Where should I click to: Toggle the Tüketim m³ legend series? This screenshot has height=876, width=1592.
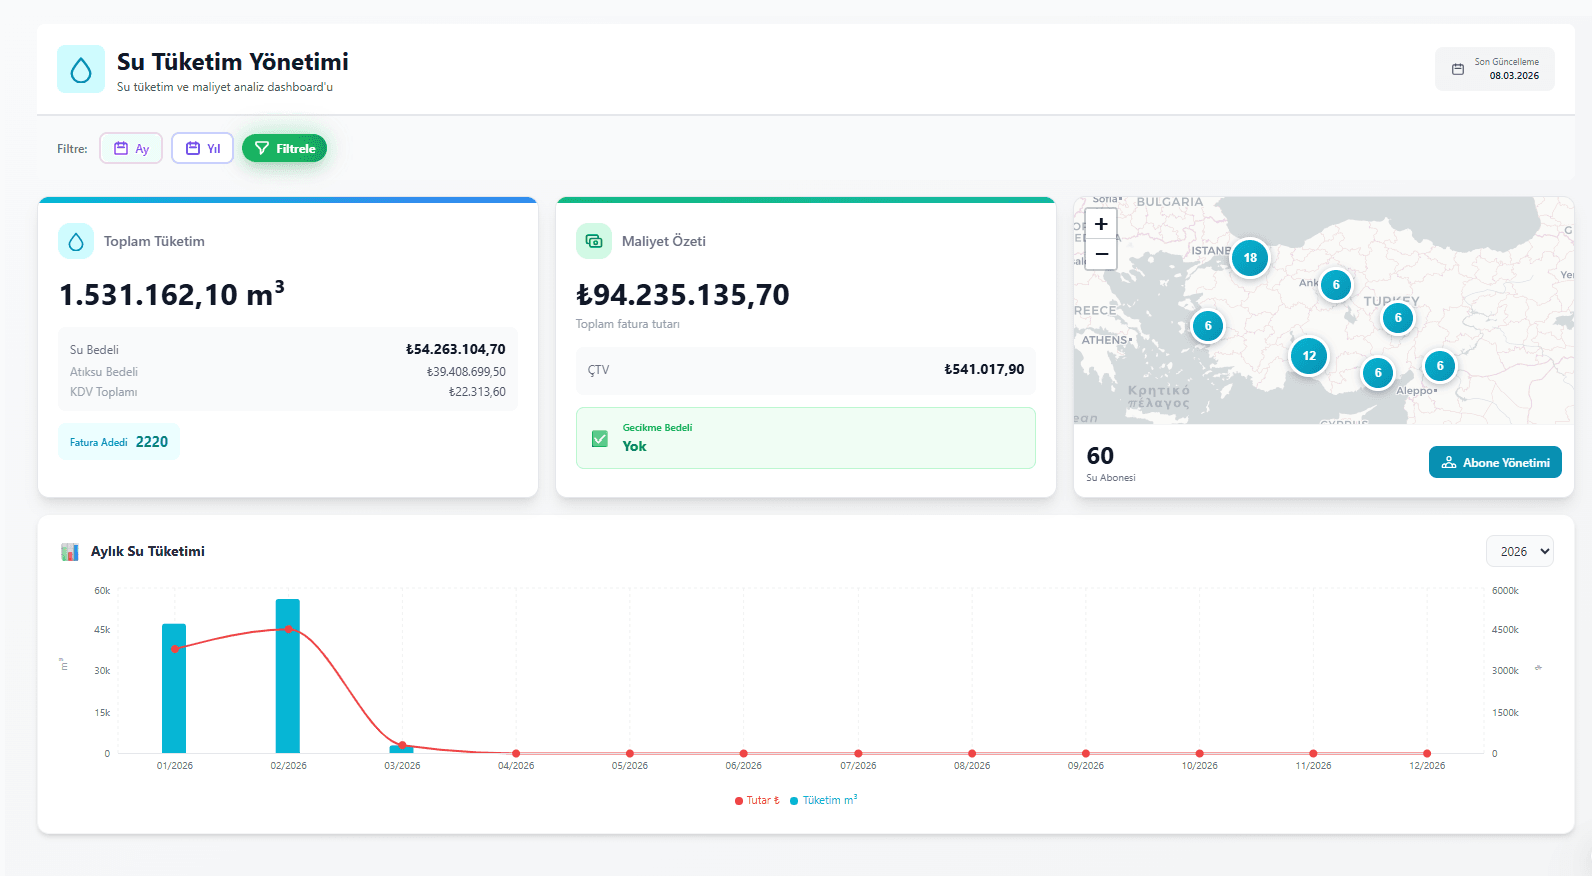[823, 800]
